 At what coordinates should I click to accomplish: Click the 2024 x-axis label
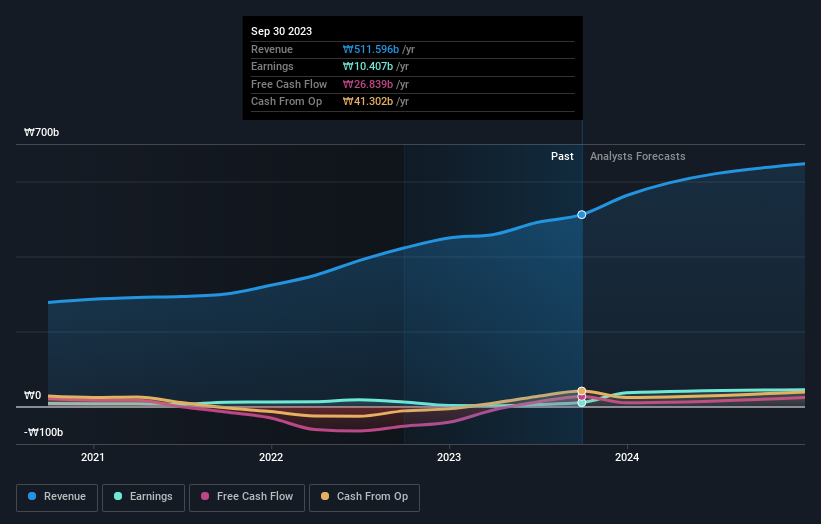(x=627, y=457)
